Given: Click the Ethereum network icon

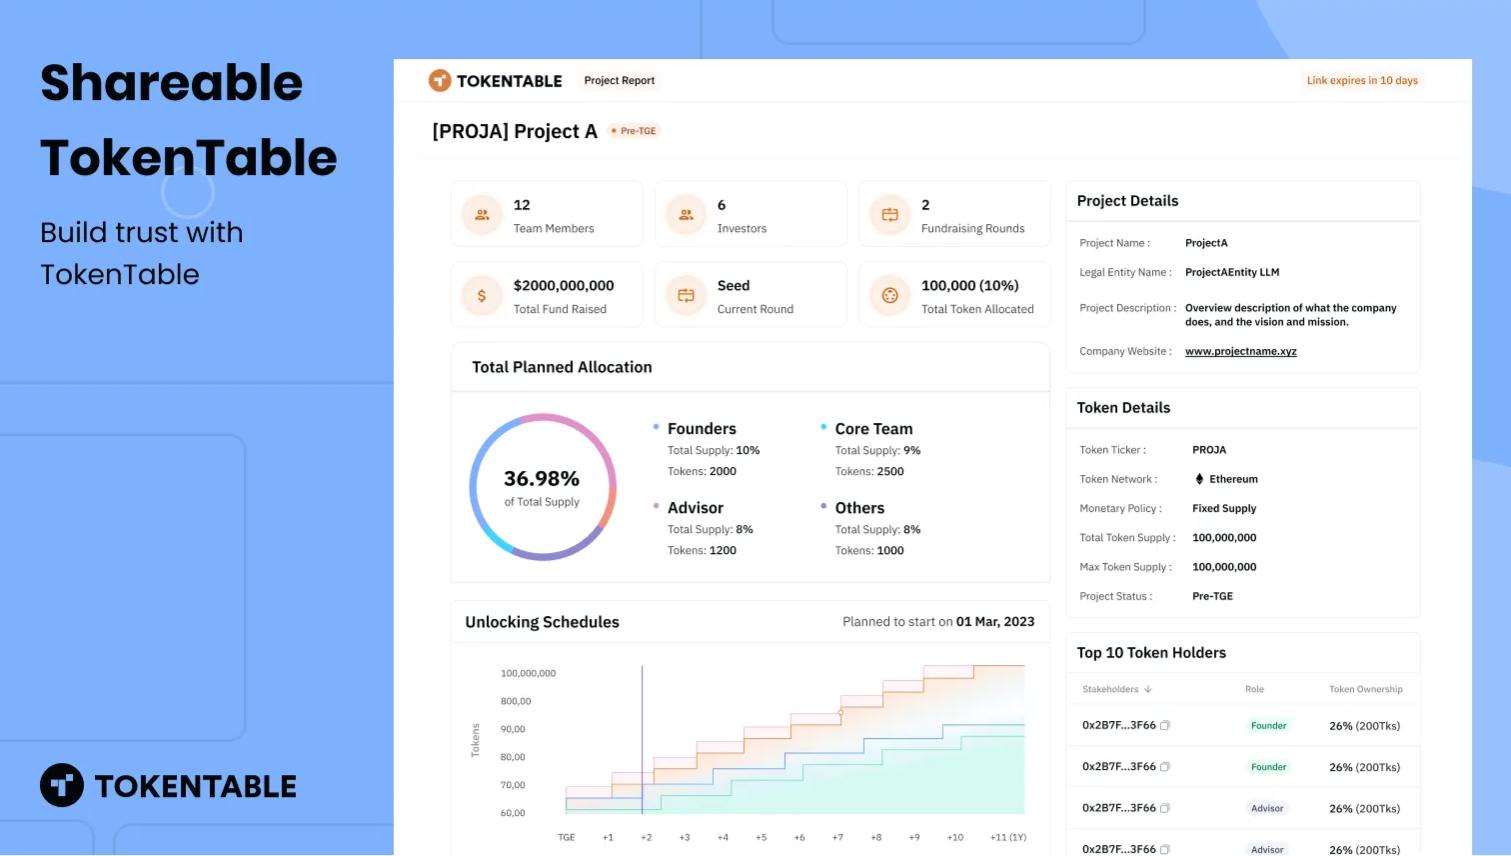Looking at the screenshot, I should click(x=1199, y=479).
